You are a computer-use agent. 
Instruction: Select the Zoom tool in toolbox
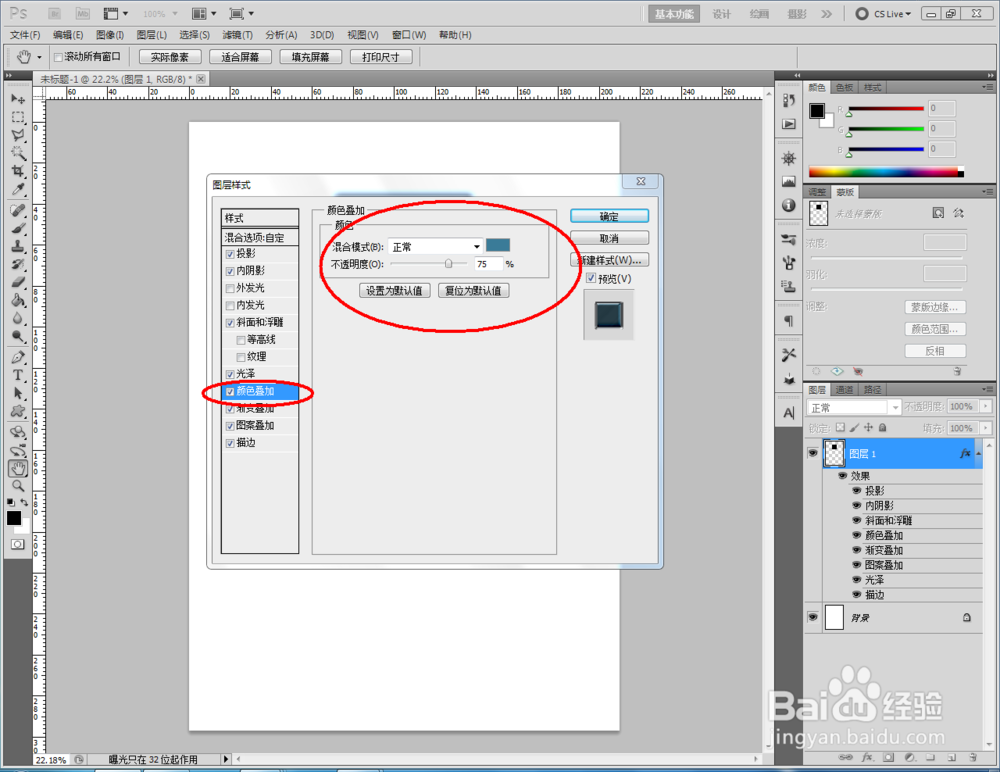coord(18,487)
